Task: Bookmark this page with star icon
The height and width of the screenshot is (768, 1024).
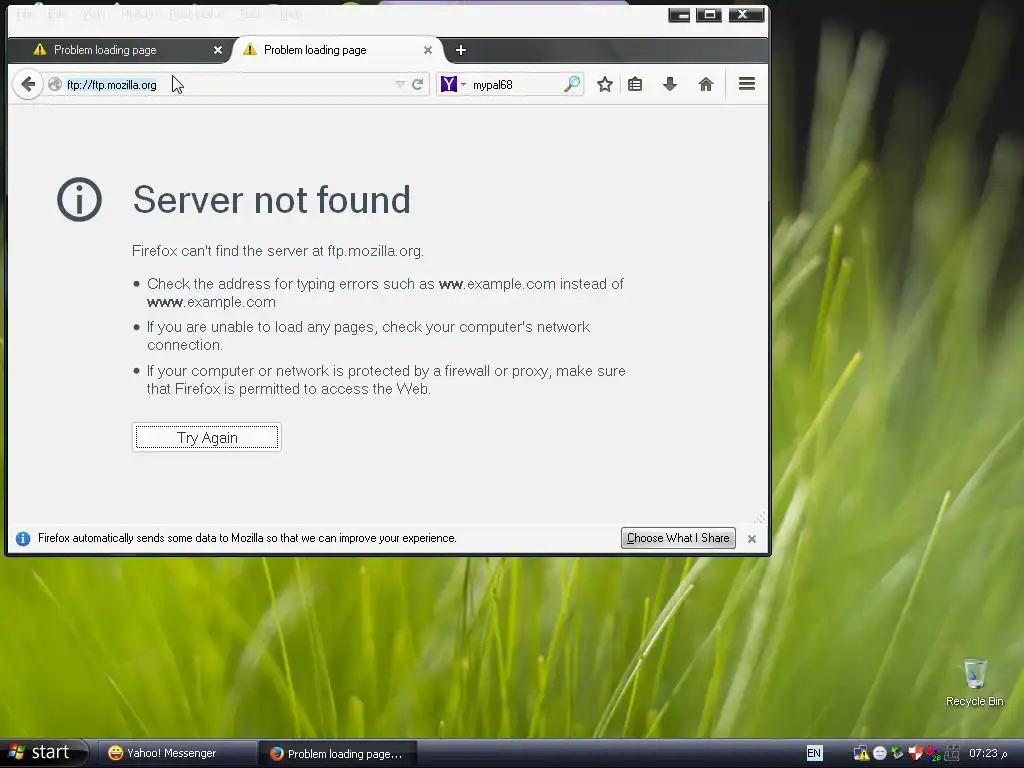Action: click(x=605, y=84)
